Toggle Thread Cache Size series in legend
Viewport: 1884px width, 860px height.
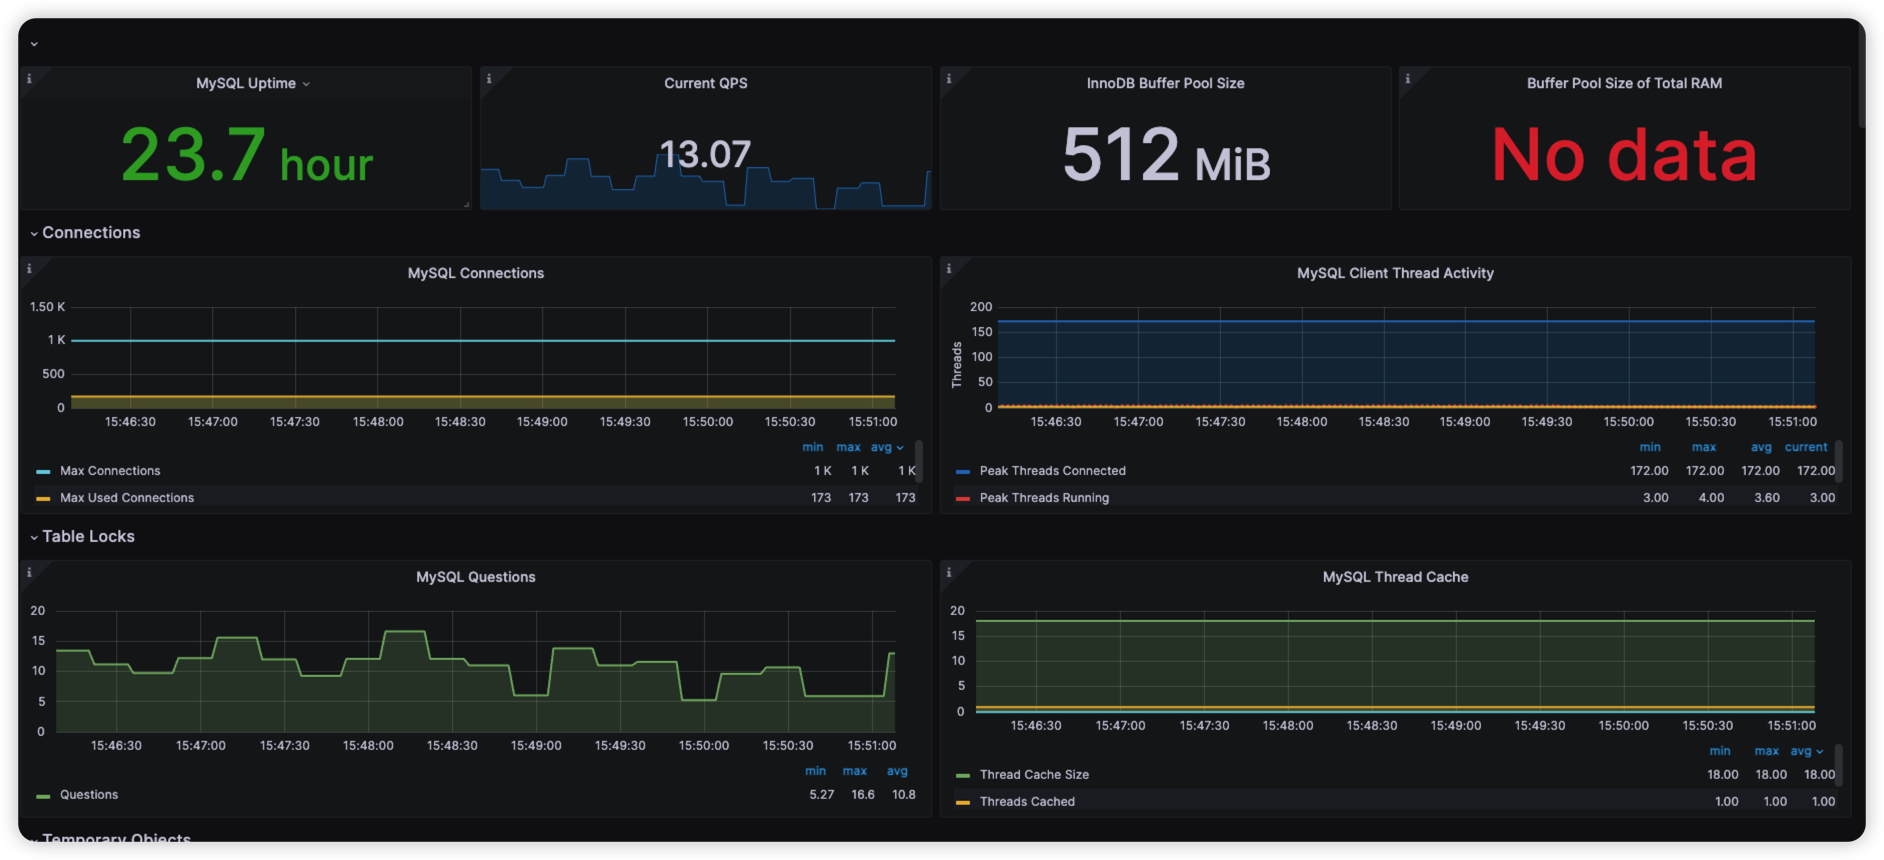point(1034,775)
